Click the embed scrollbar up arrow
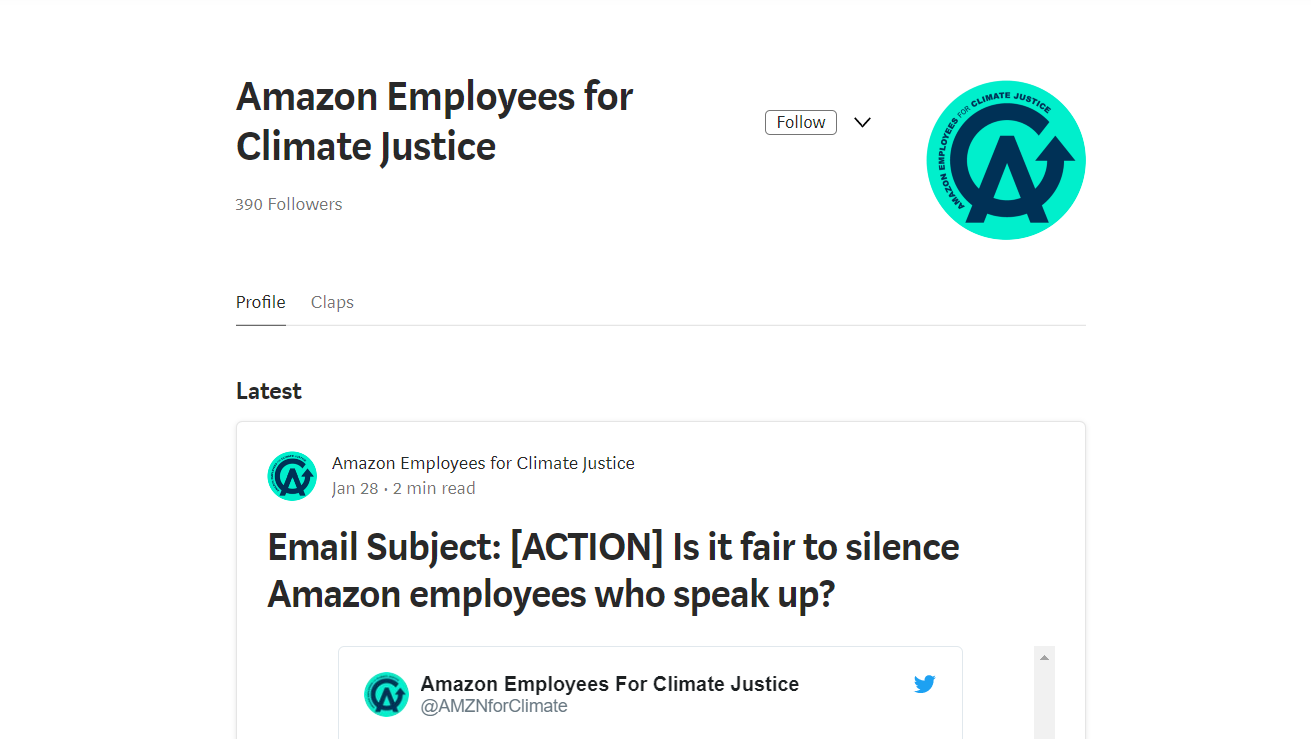The image size is (1311, 739). point(1044,657)
